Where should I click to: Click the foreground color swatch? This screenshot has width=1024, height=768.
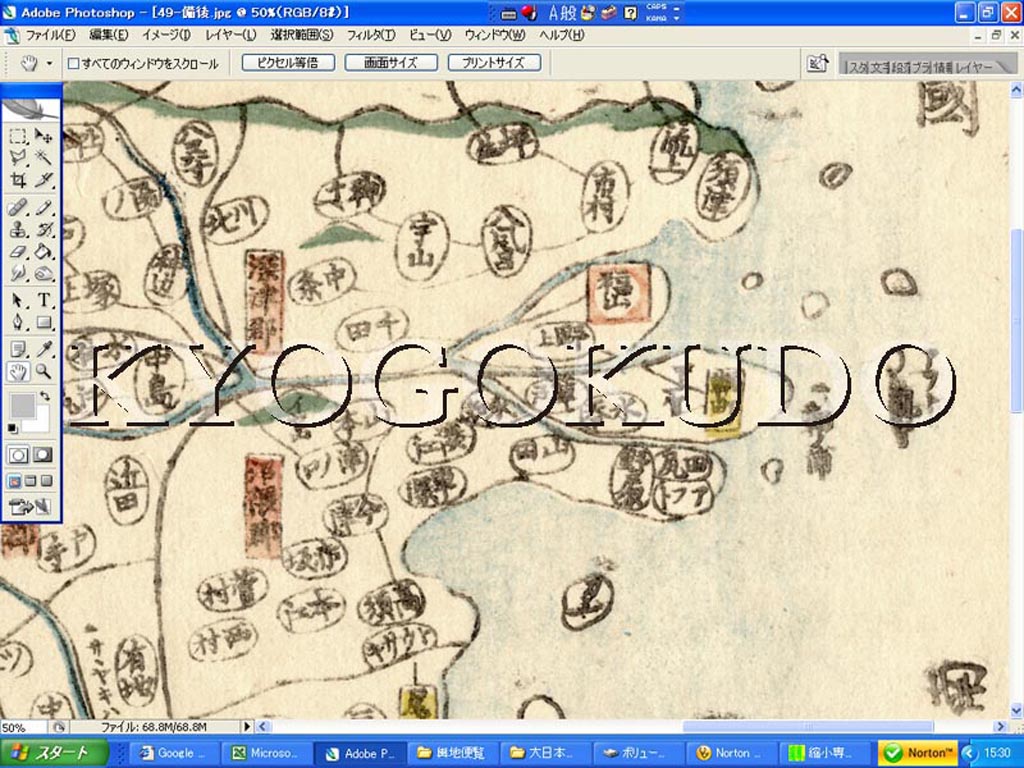click(22, 406)
